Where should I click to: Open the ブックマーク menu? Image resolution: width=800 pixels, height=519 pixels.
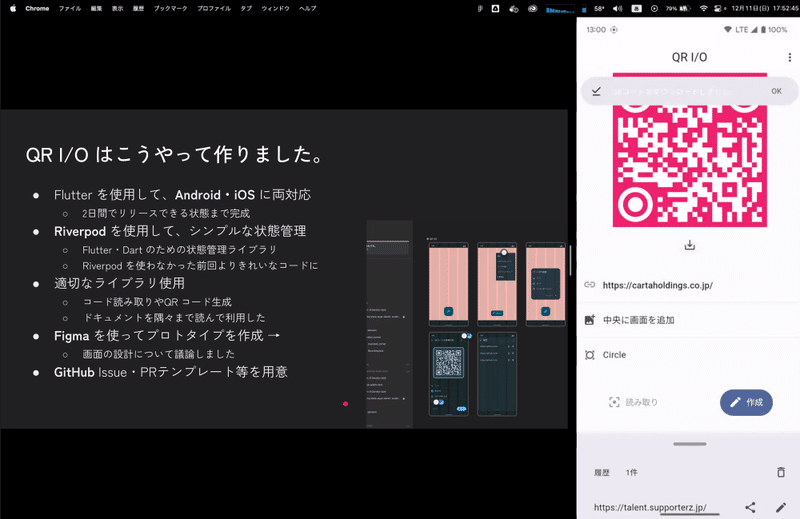pos(170,8)
